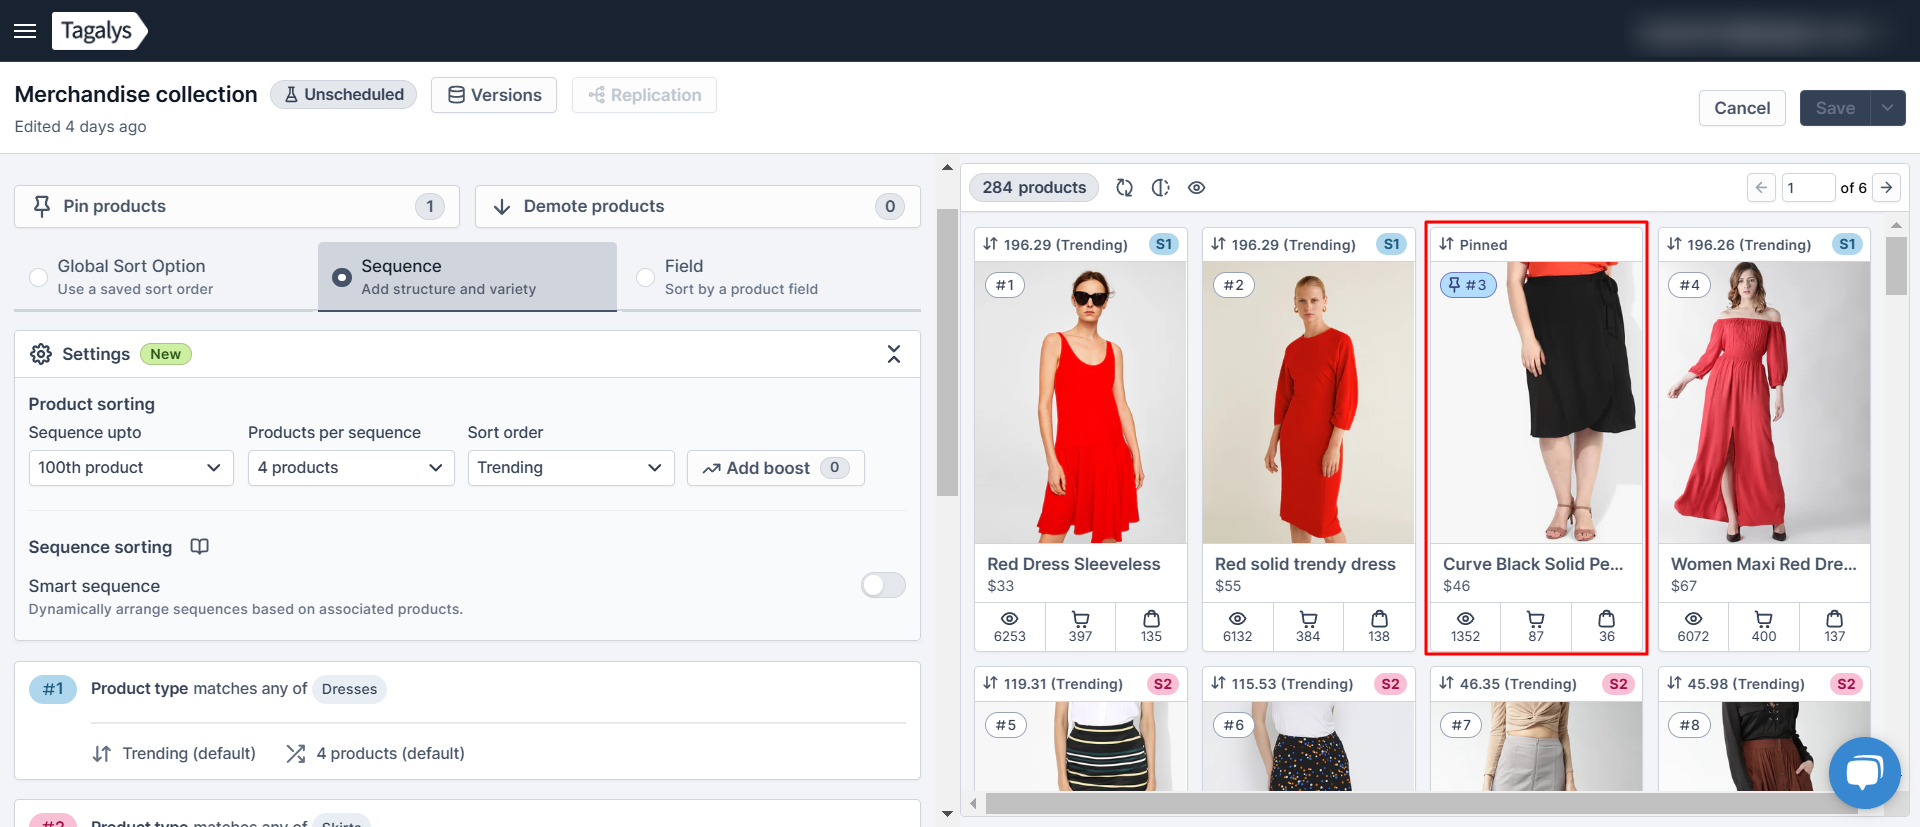Click the refresh products icon

click(x=1125, y=188)
